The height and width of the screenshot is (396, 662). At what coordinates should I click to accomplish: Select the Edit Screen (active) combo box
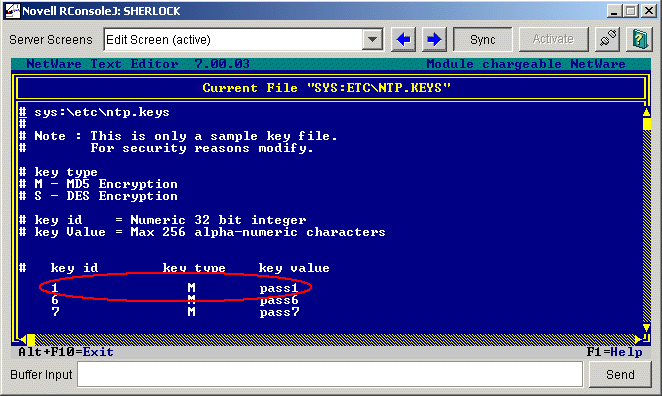pos(244,40)
